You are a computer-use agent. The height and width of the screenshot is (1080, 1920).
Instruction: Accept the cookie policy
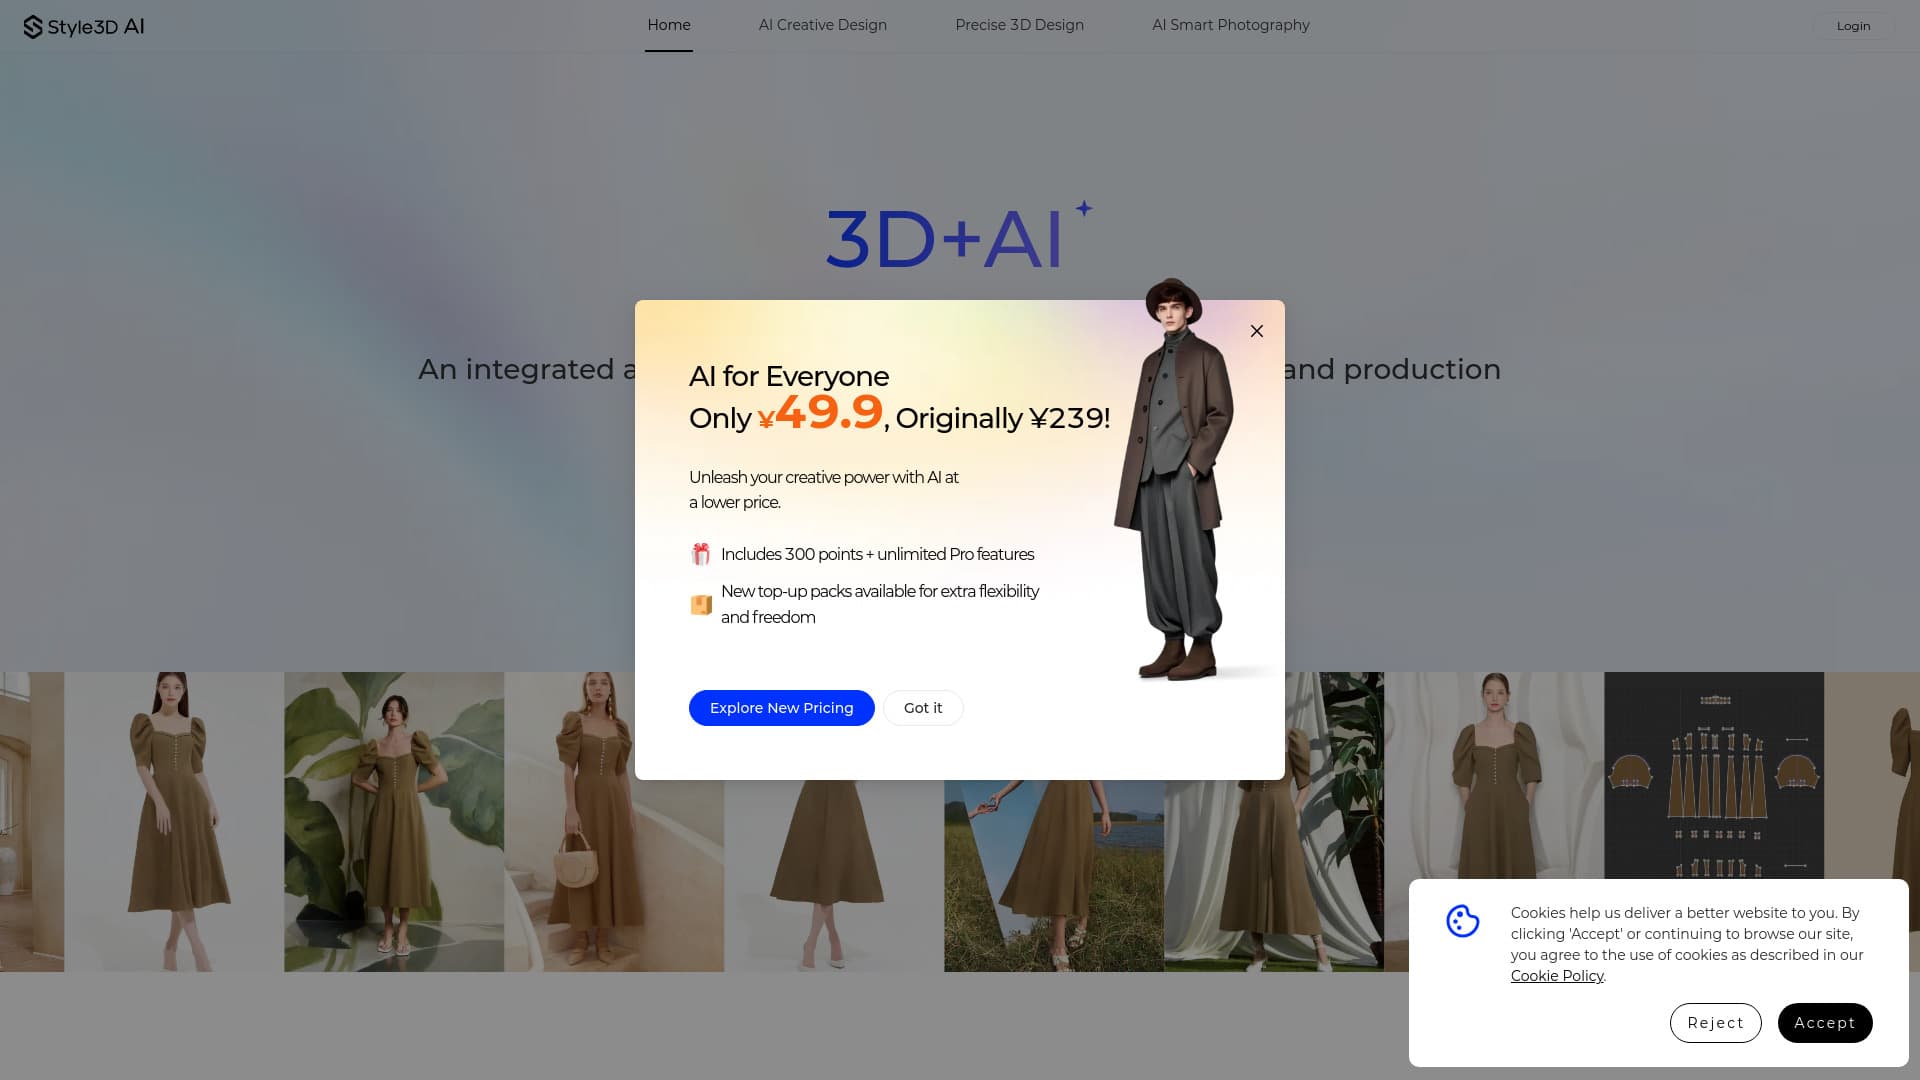click(x=1825, y=1022)
